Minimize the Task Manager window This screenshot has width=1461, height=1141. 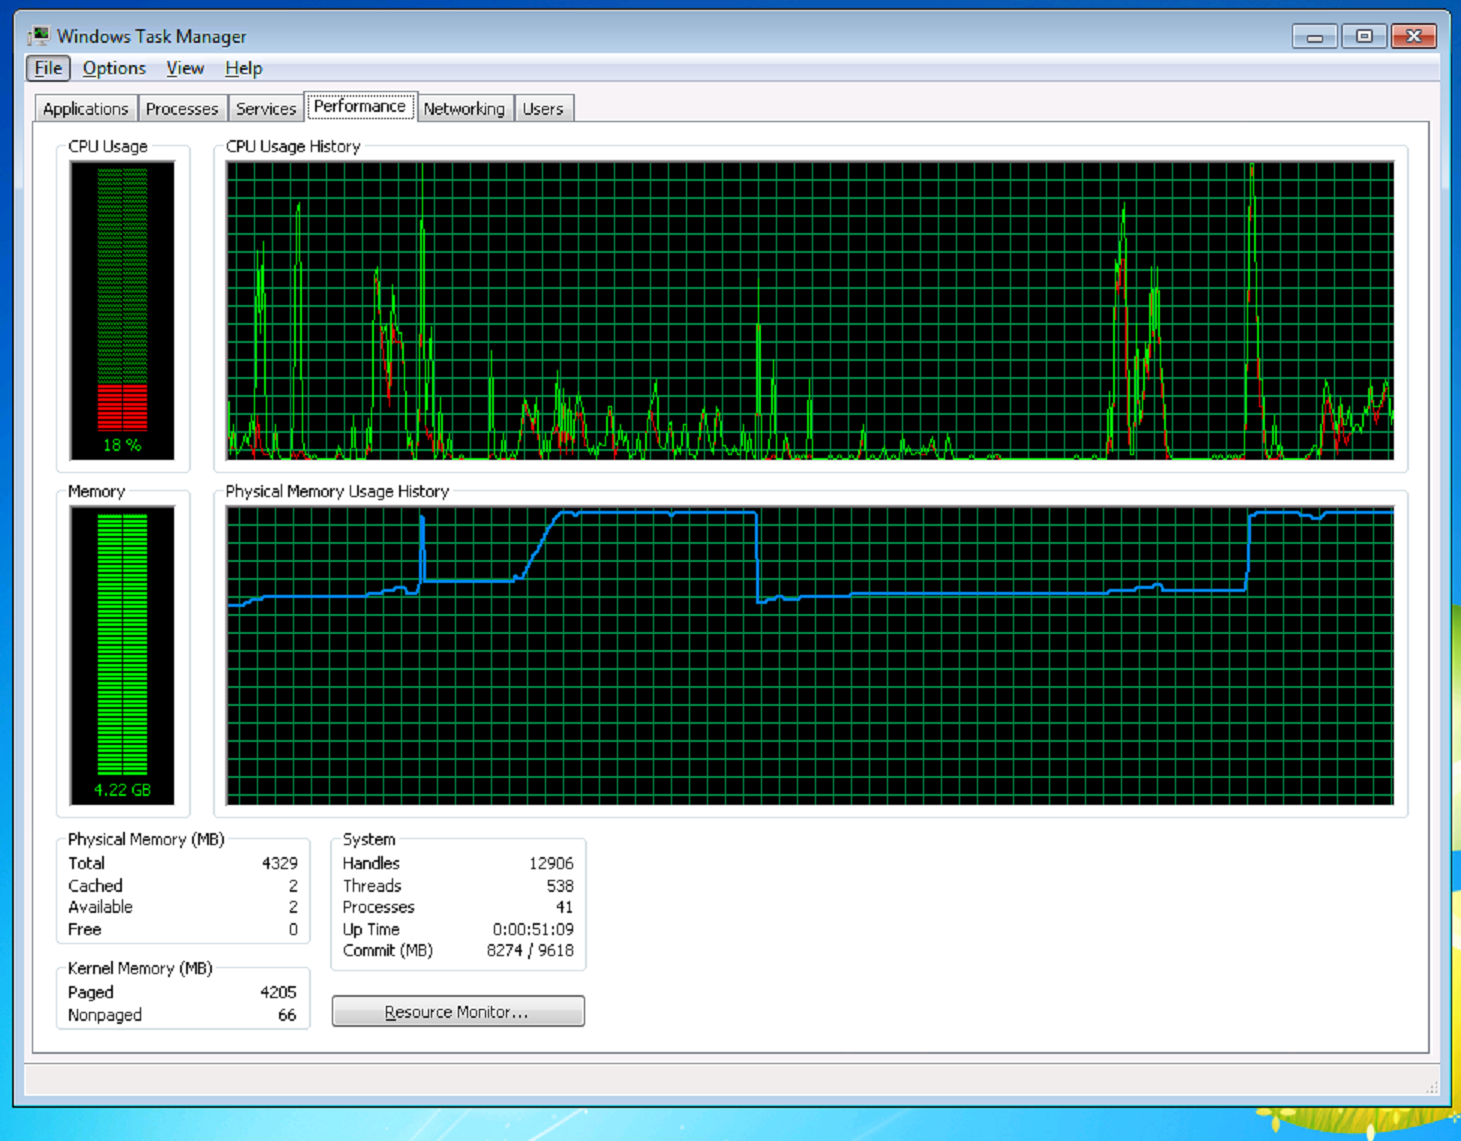(x=1315, y=35)
